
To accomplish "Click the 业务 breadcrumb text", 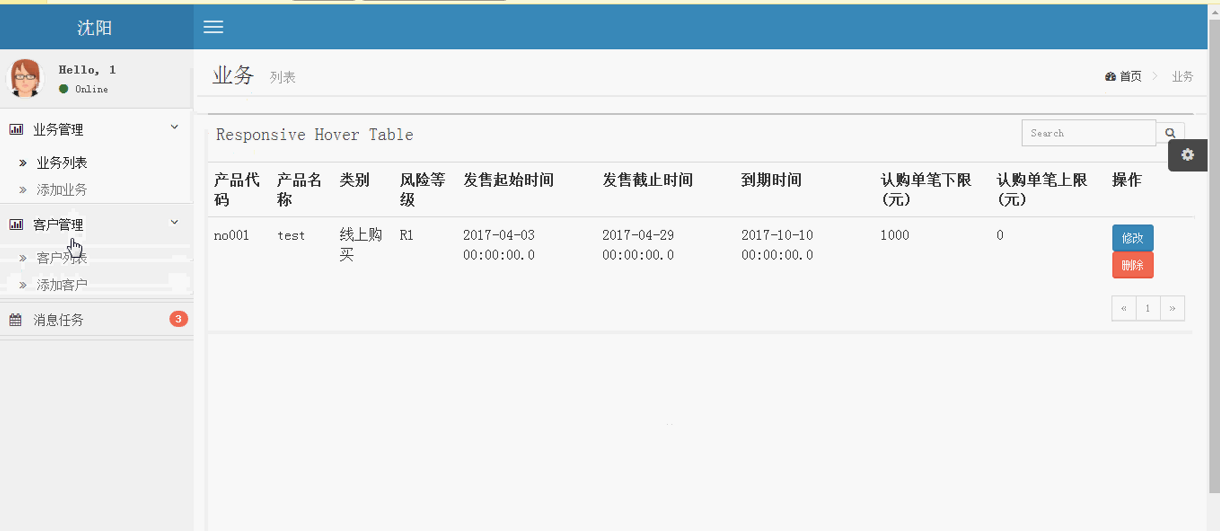I will (x=1183, y=77).
